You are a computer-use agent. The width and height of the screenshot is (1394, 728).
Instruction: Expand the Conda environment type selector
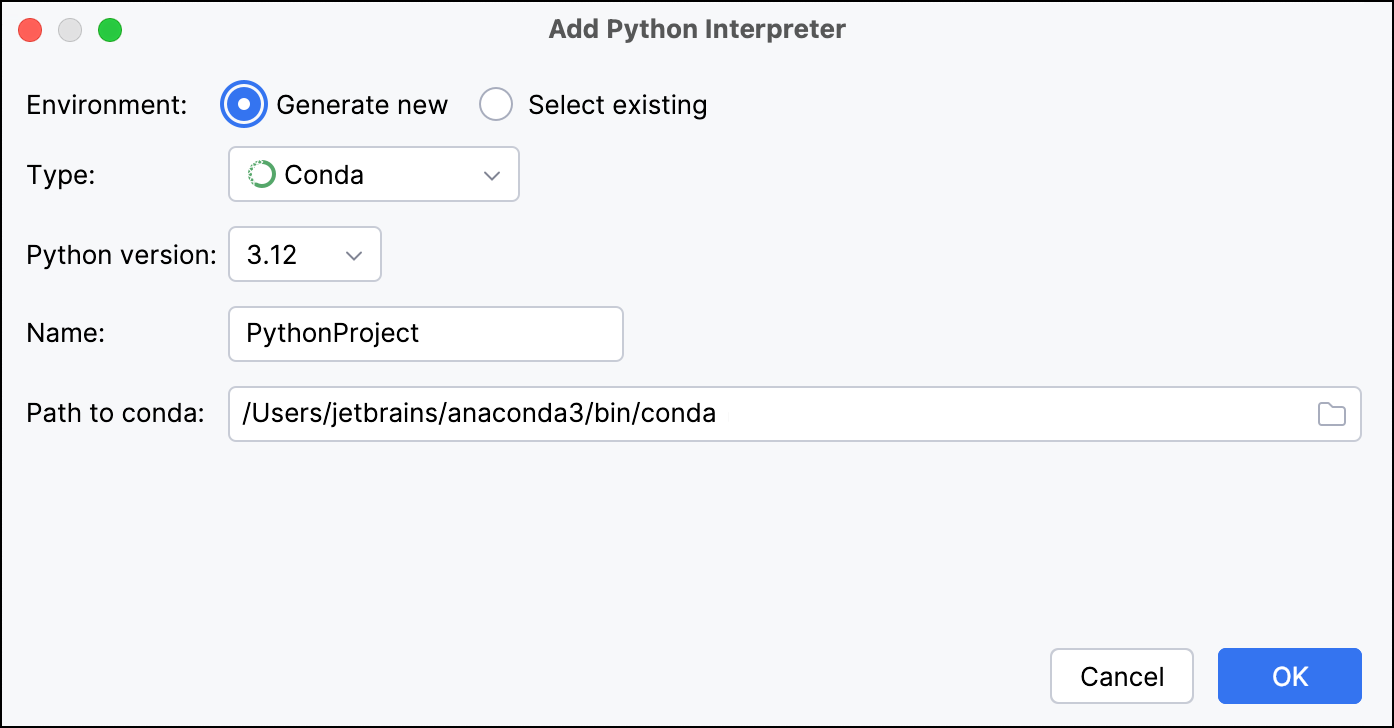click(373, 174)
